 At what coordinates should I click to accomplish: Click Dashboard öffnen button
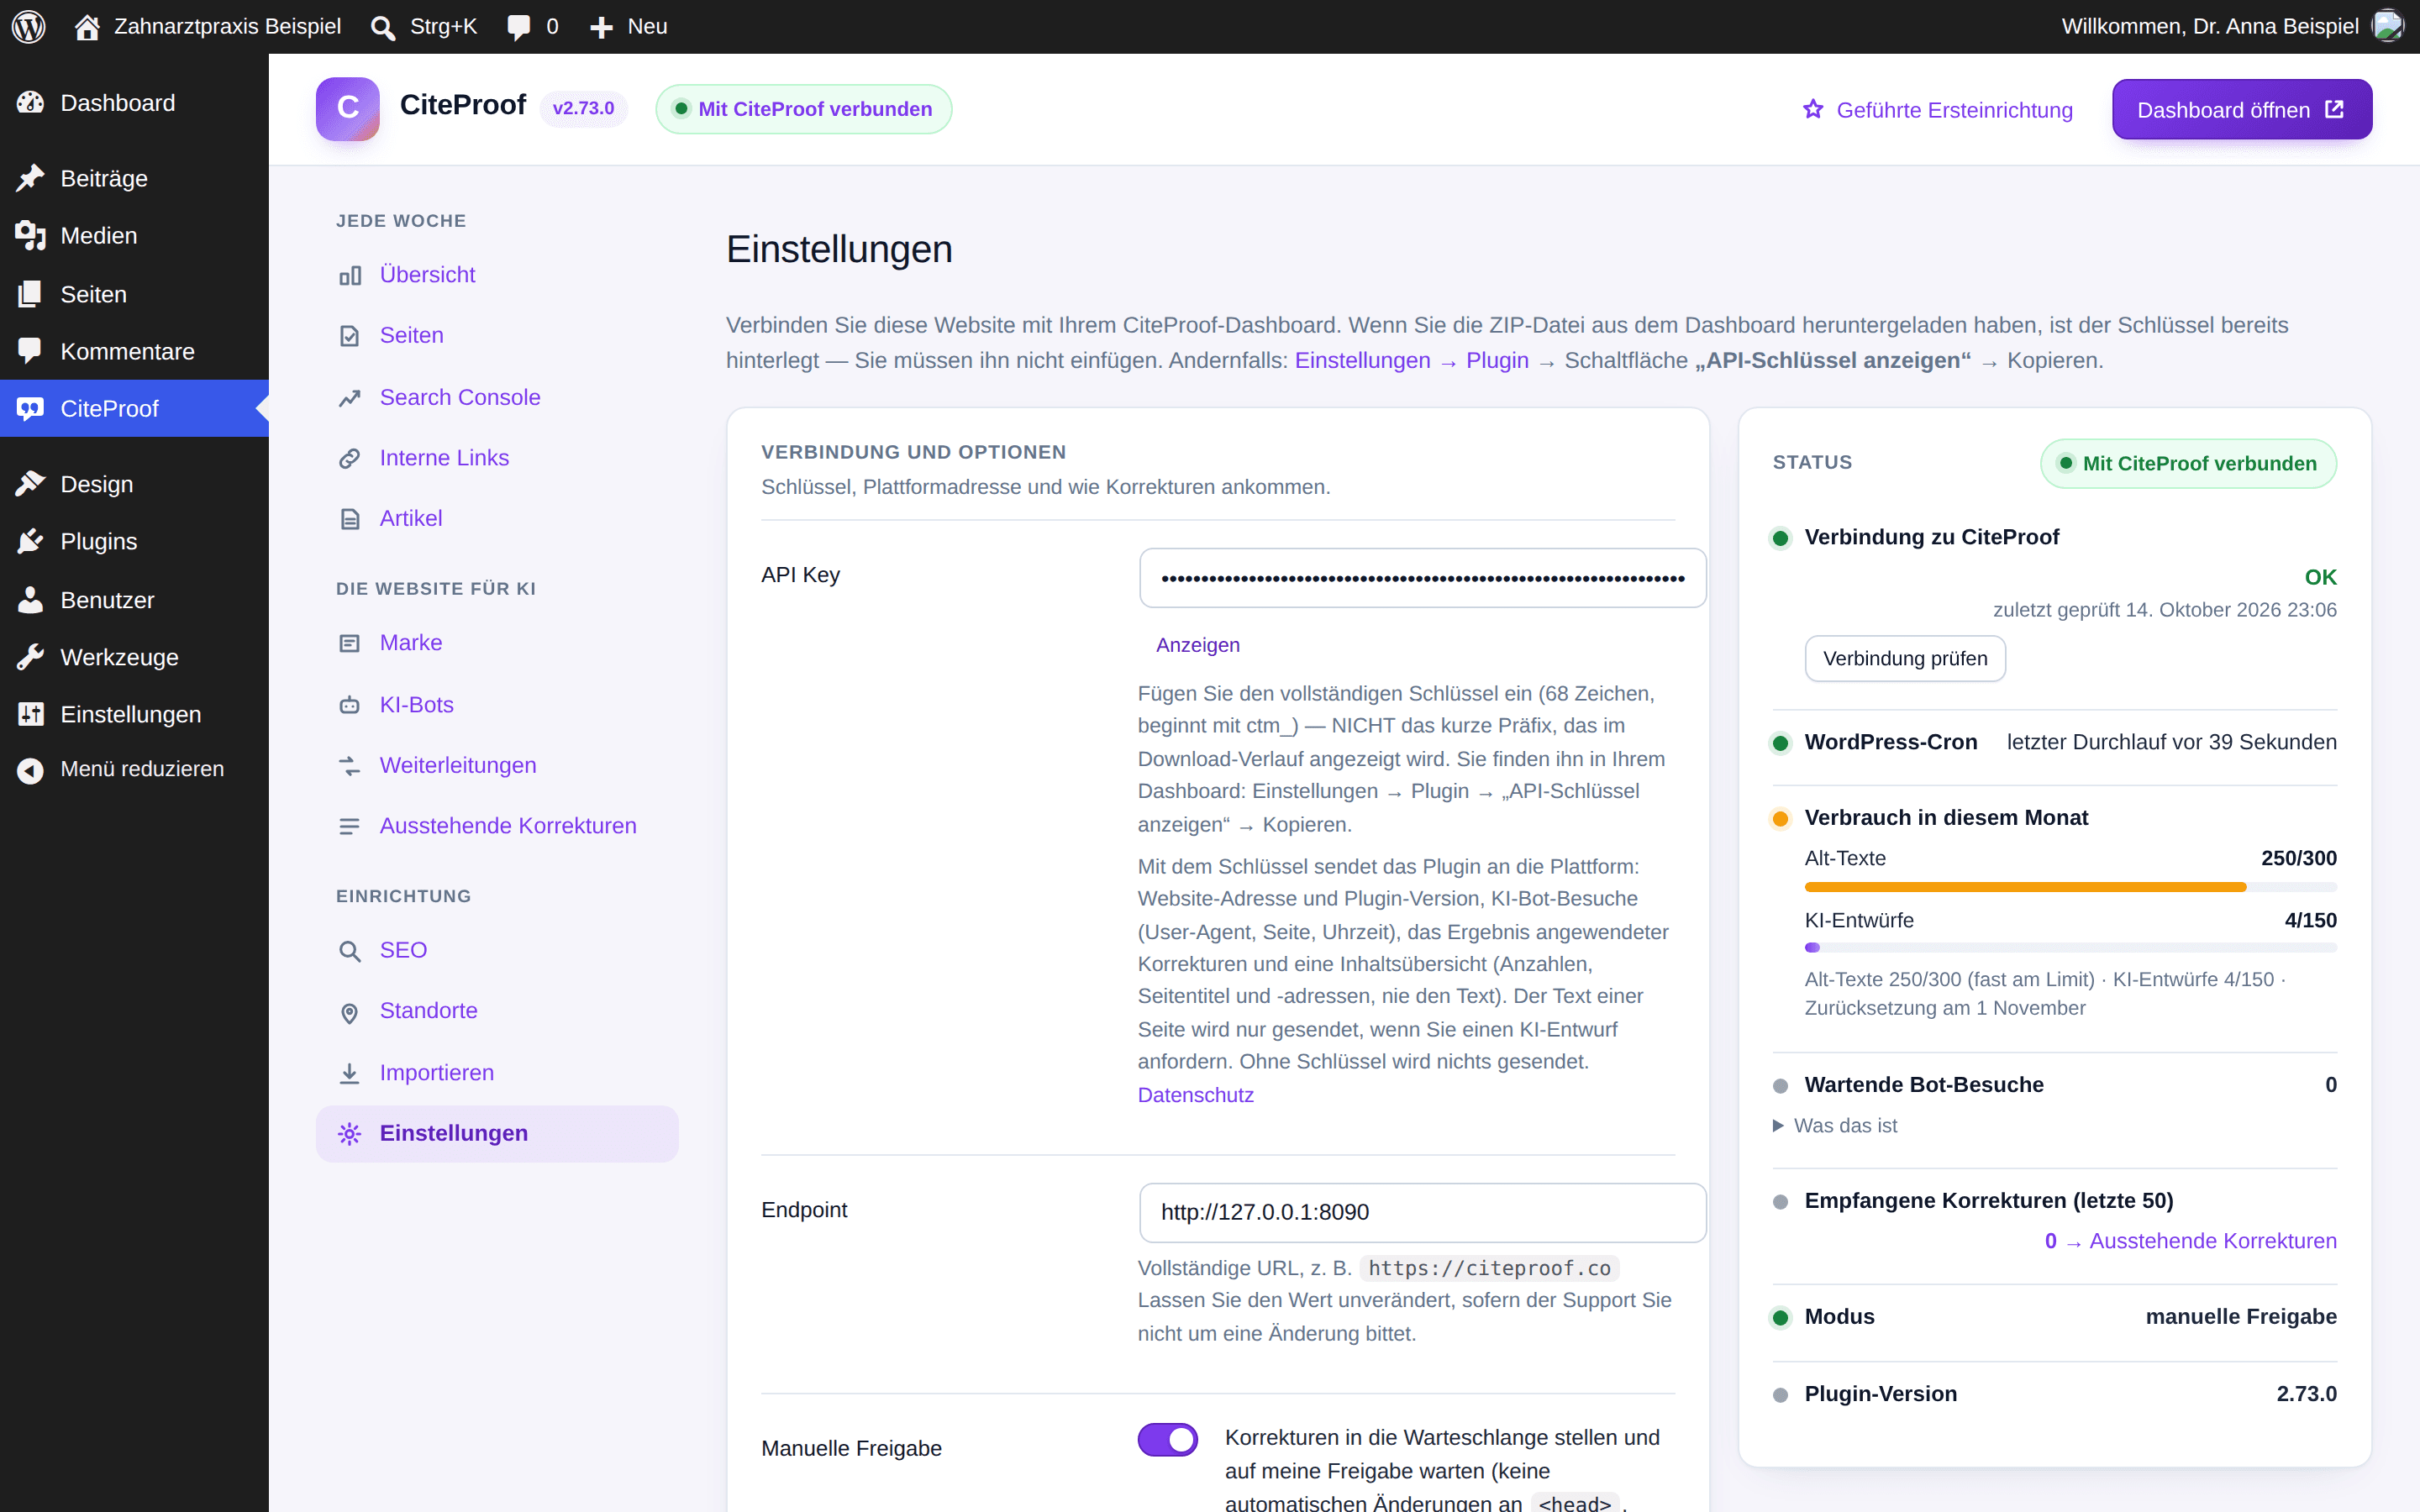click(2241, 109)
